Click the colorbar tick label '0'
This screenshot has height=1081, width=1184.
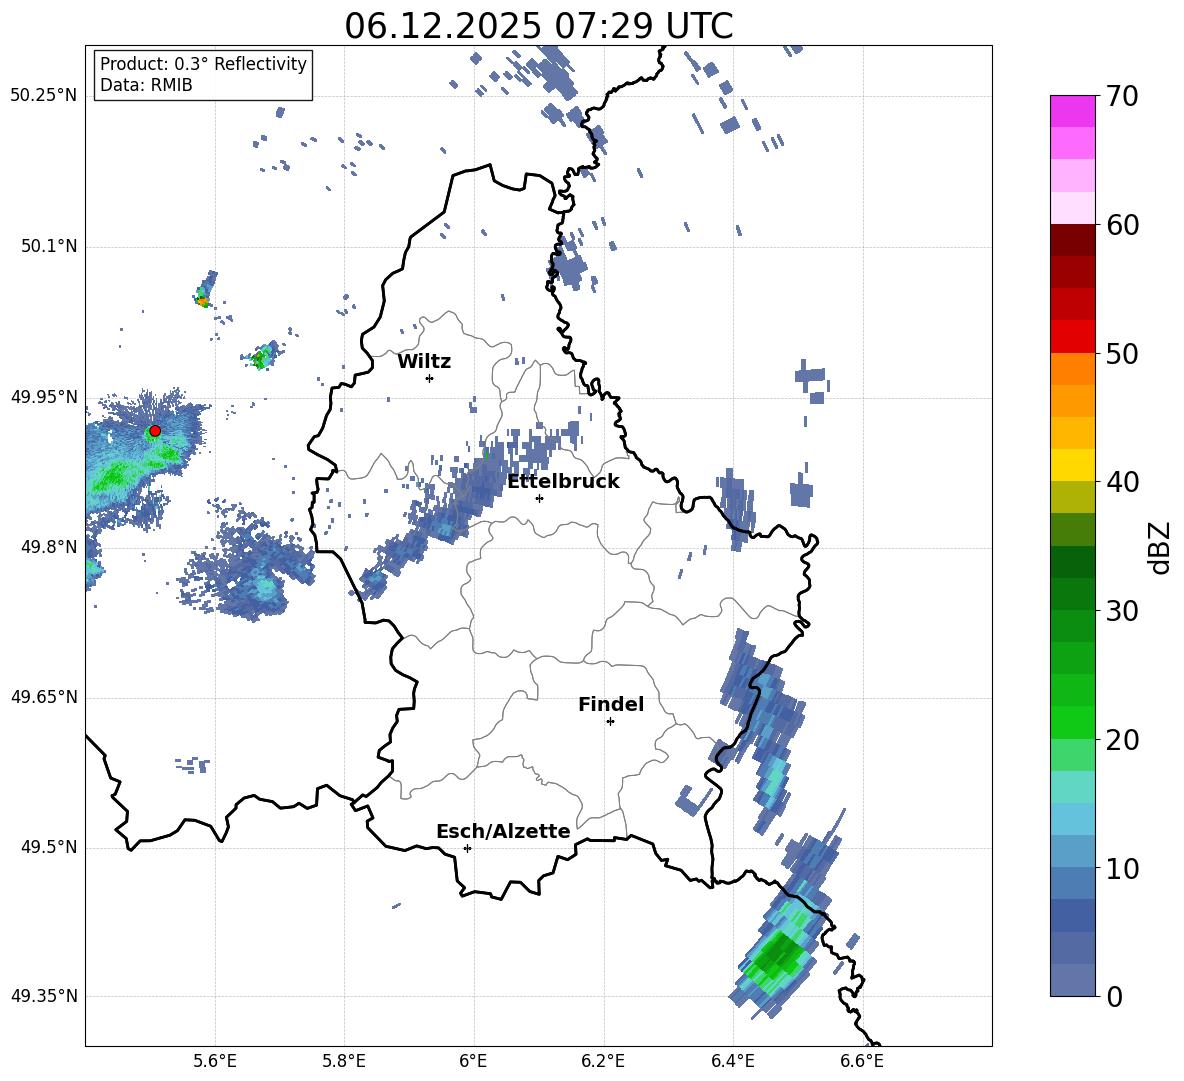(1114, 997)
